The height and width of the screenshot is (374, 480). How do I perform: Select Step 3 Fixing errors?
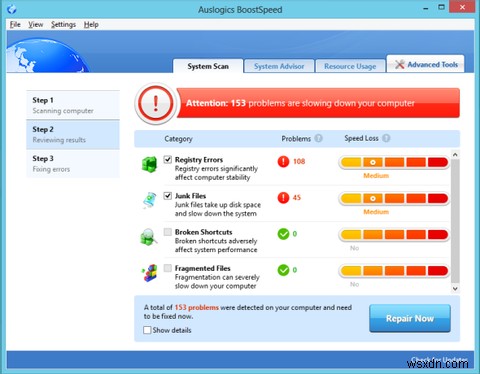73,163
